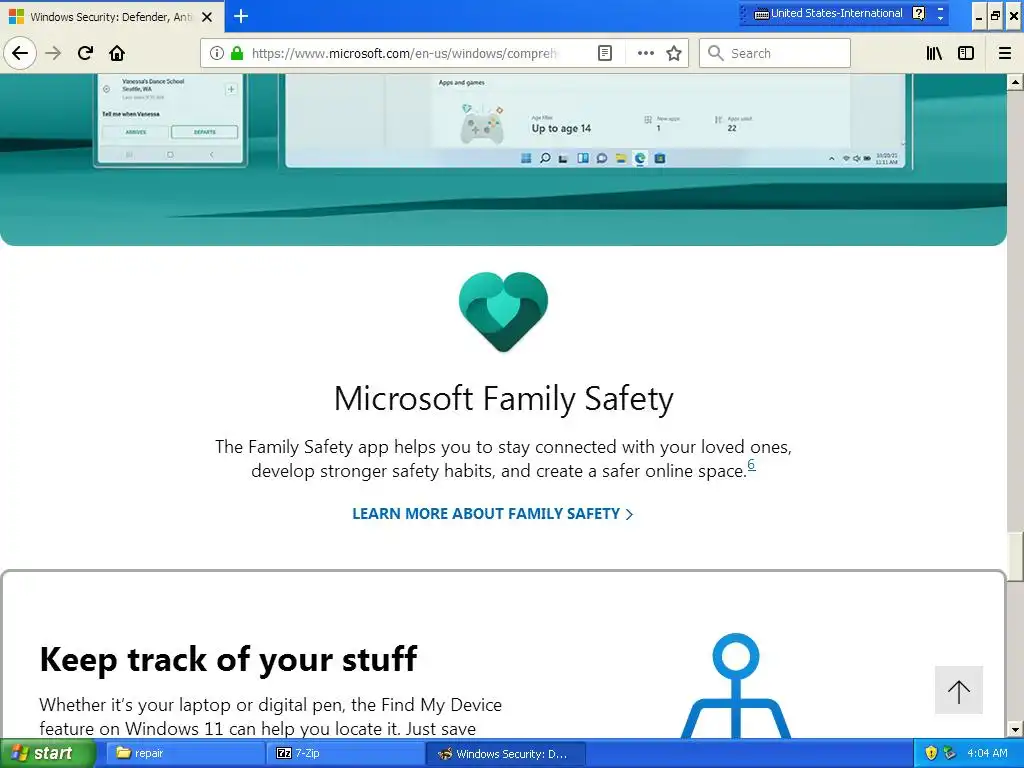The image size is (1024, 768).
Task: Click the Windows 11 start icon in mockup
Action: coord(526,158)
